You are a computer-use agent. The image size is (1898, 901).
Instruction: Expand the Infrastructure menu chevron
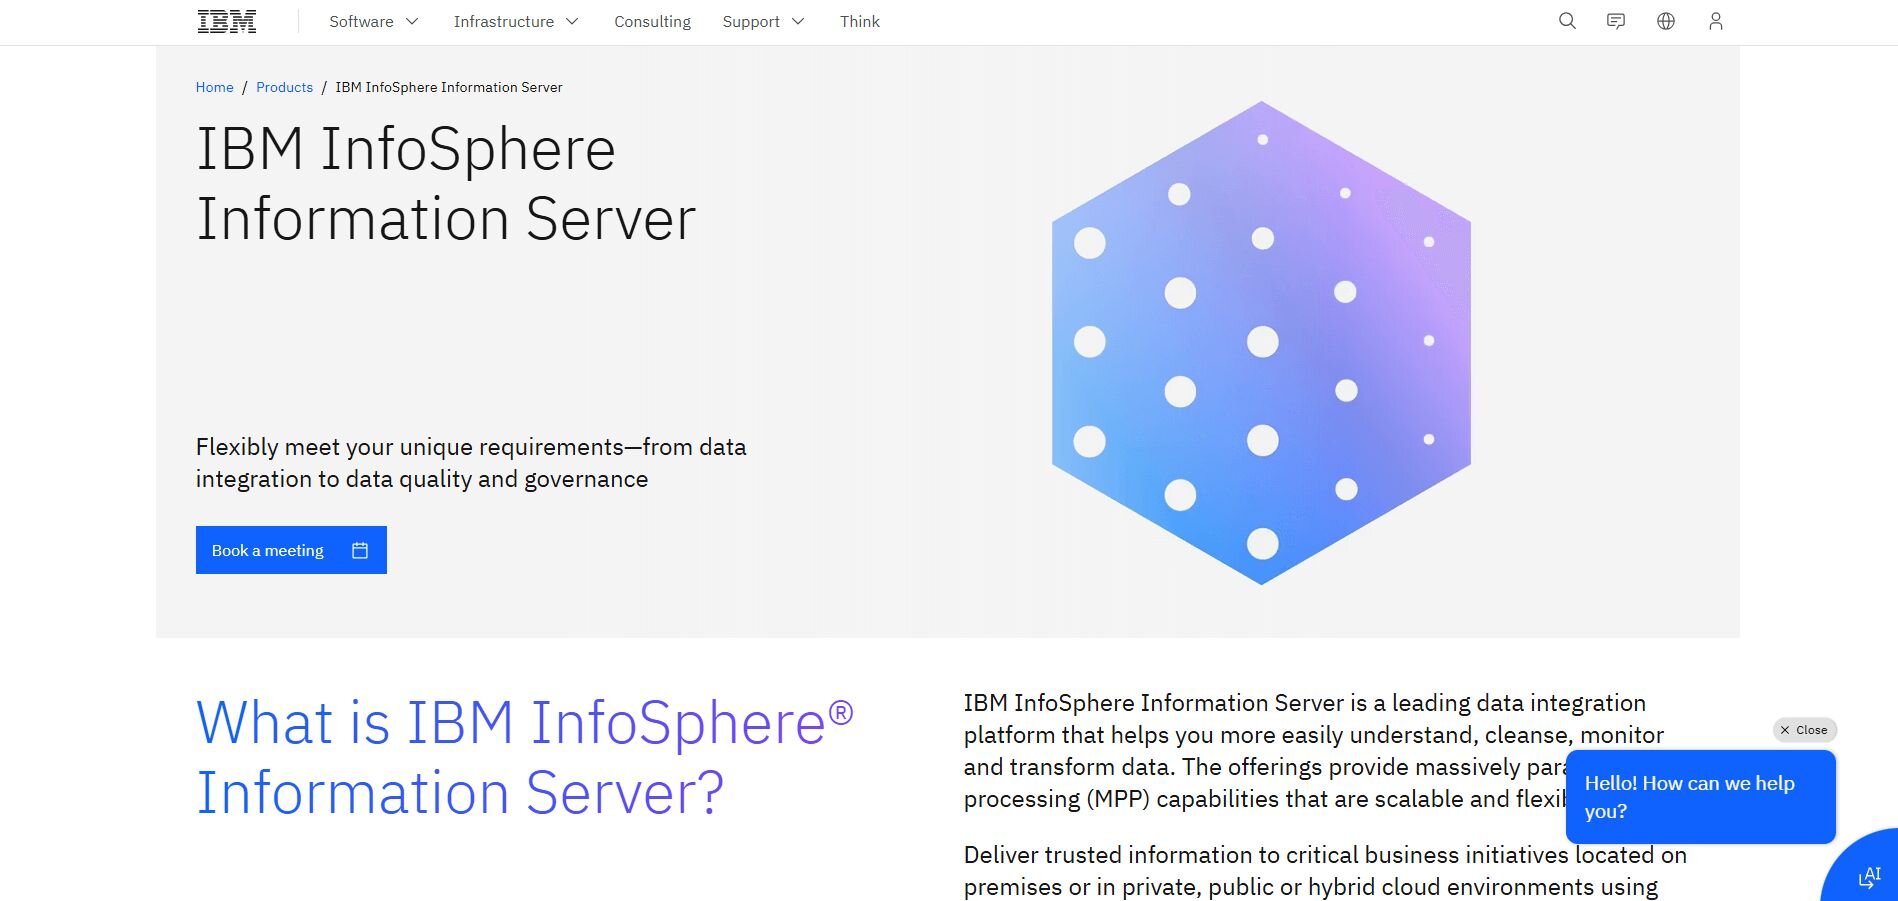pos(572,22)
